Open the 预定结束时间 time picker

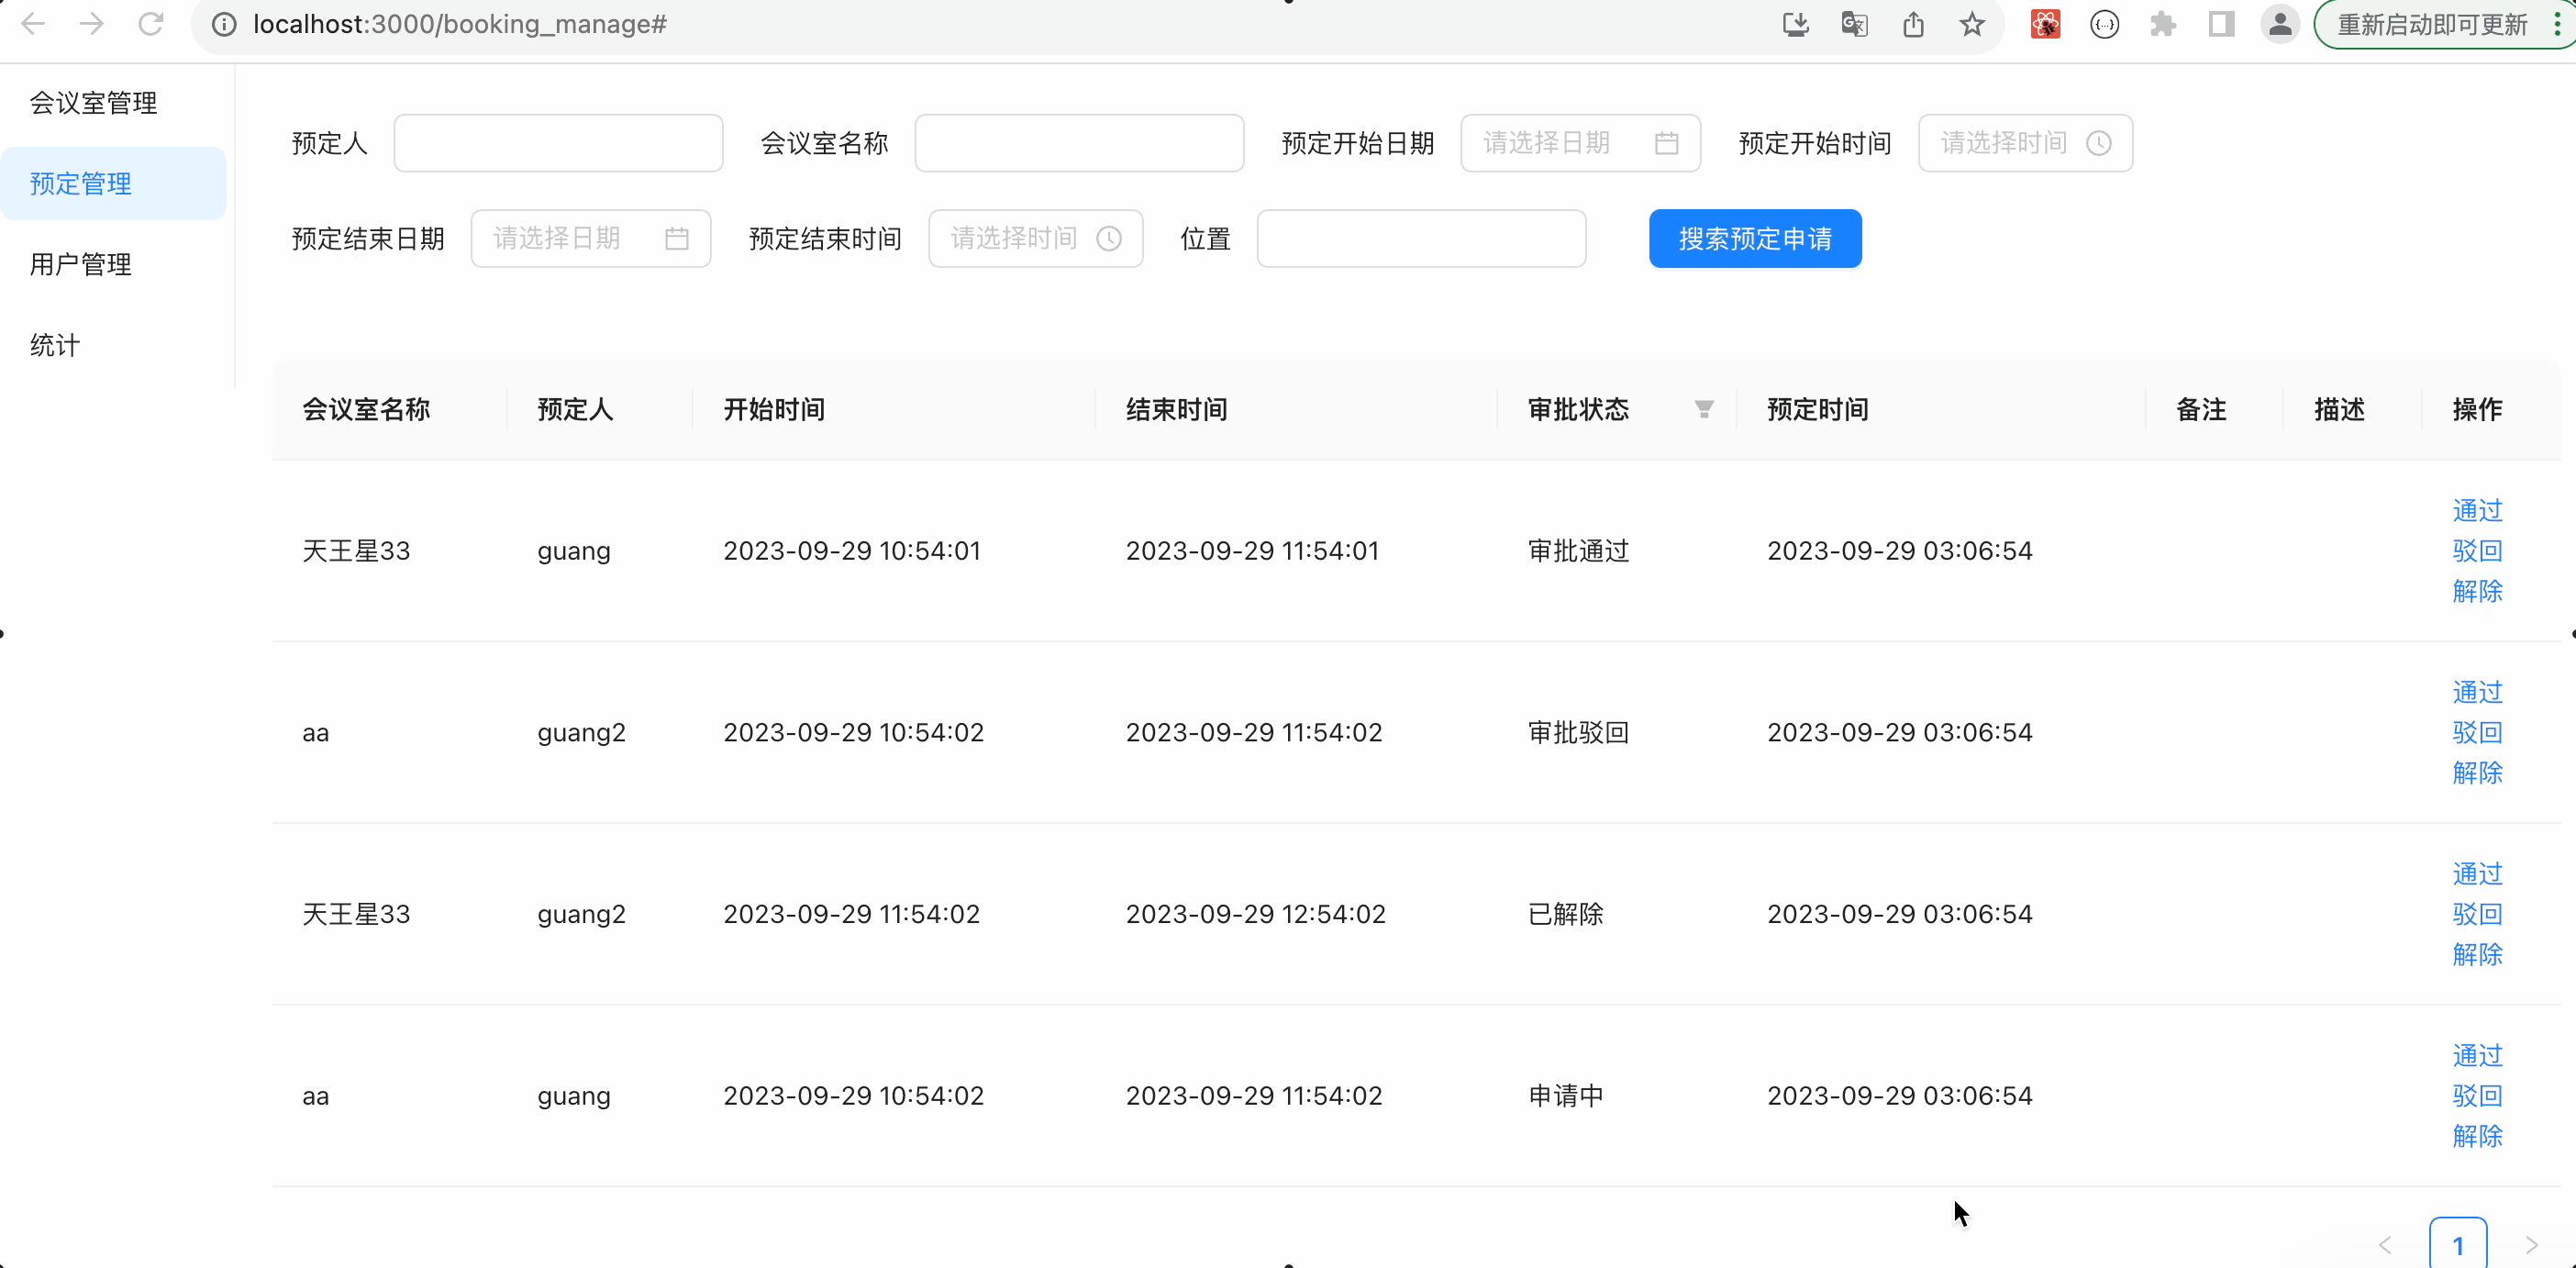1034,238
